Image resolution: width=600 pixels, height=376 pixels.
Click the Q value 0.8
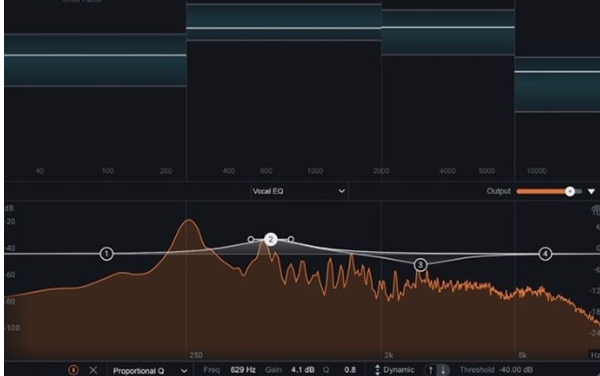(350, 370)
